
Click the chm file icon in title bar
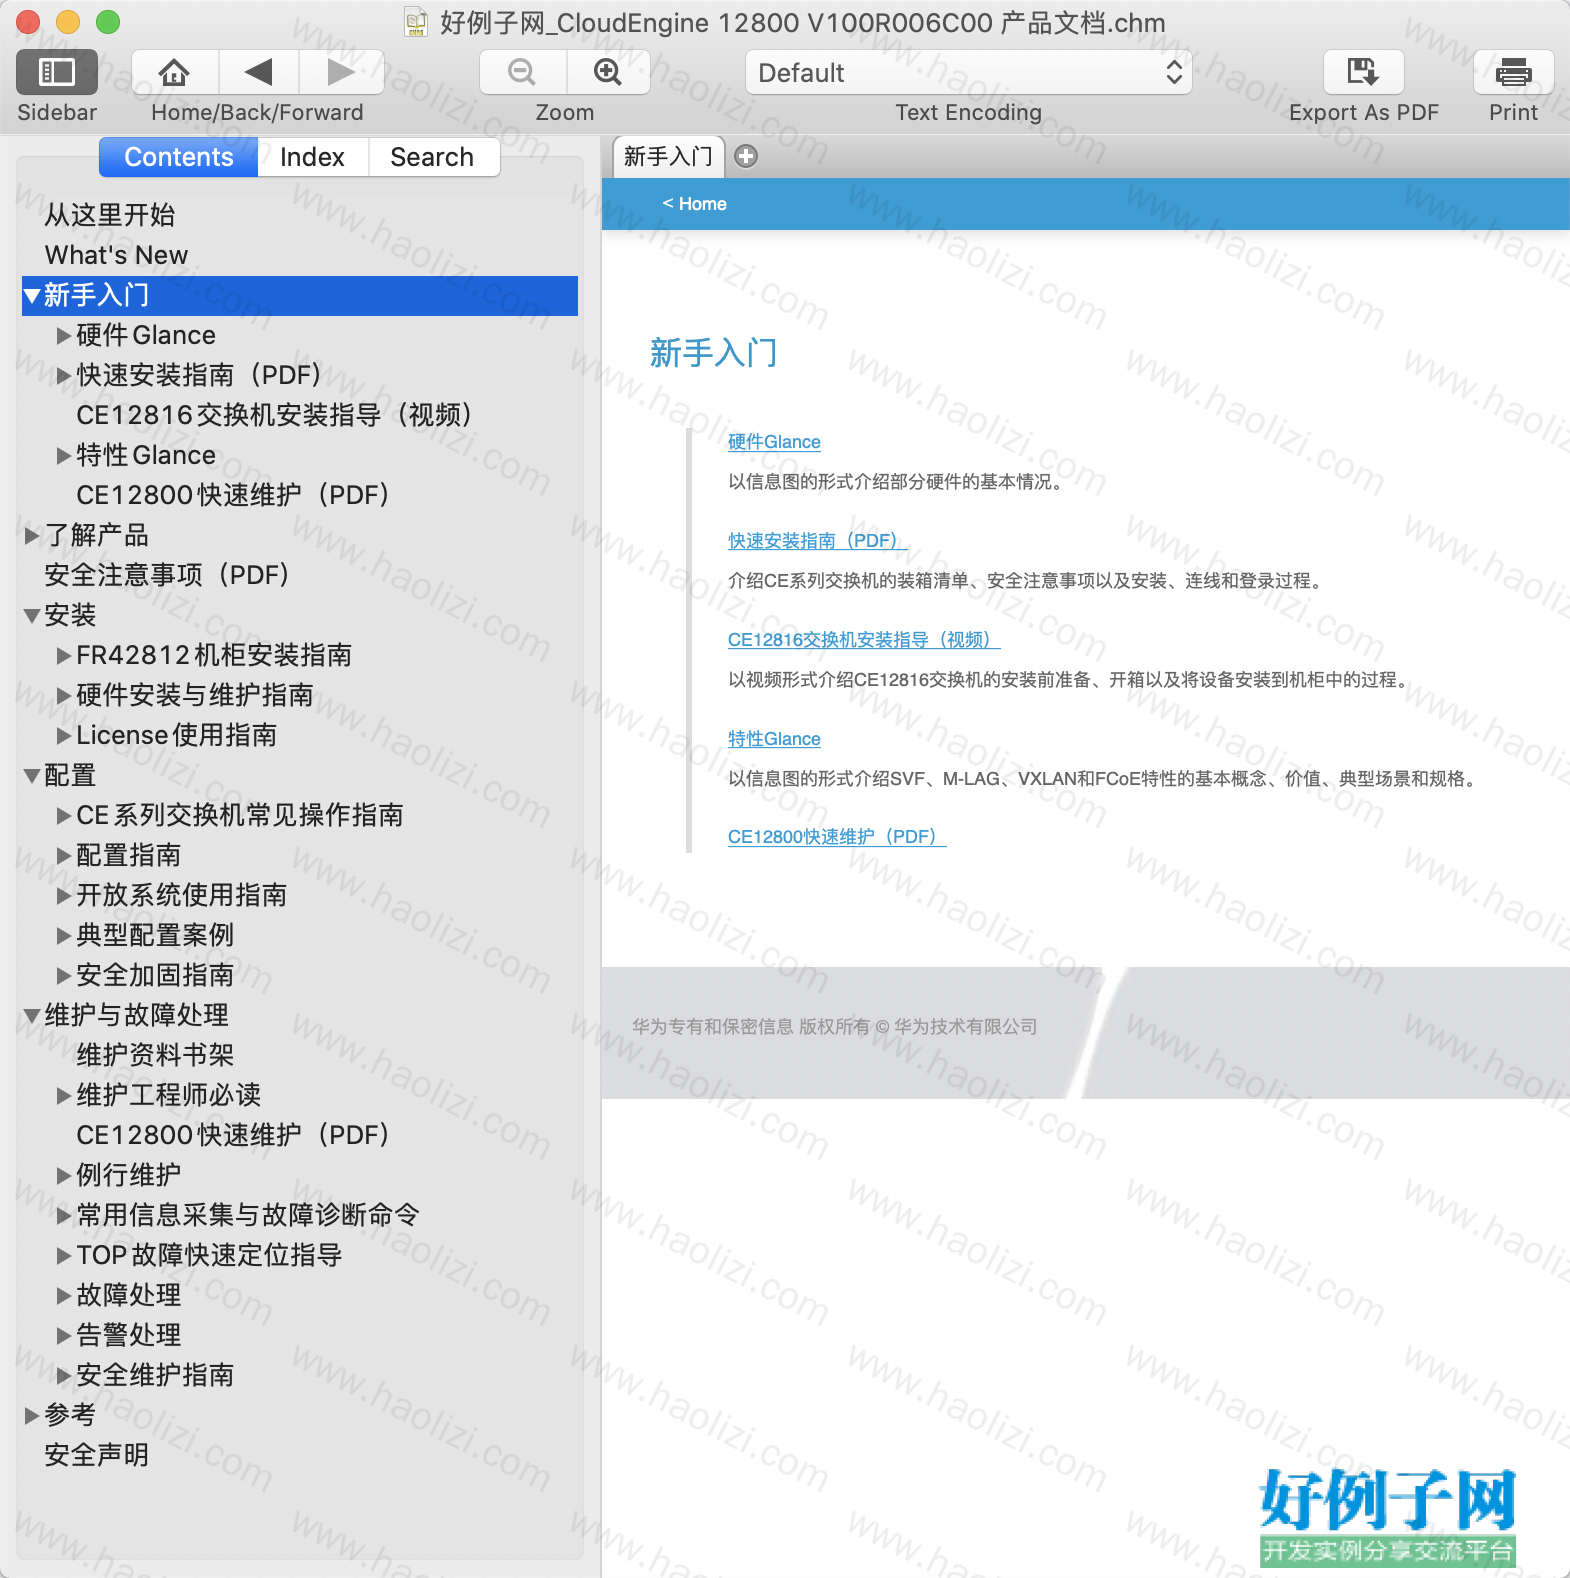416,22
